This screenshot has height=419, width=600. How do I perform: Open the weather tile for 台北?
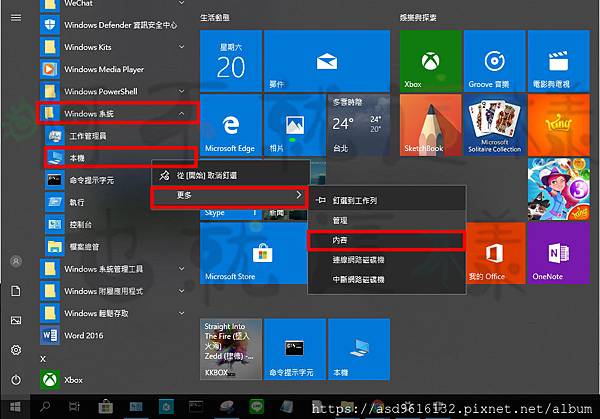(x=359, y=125)
